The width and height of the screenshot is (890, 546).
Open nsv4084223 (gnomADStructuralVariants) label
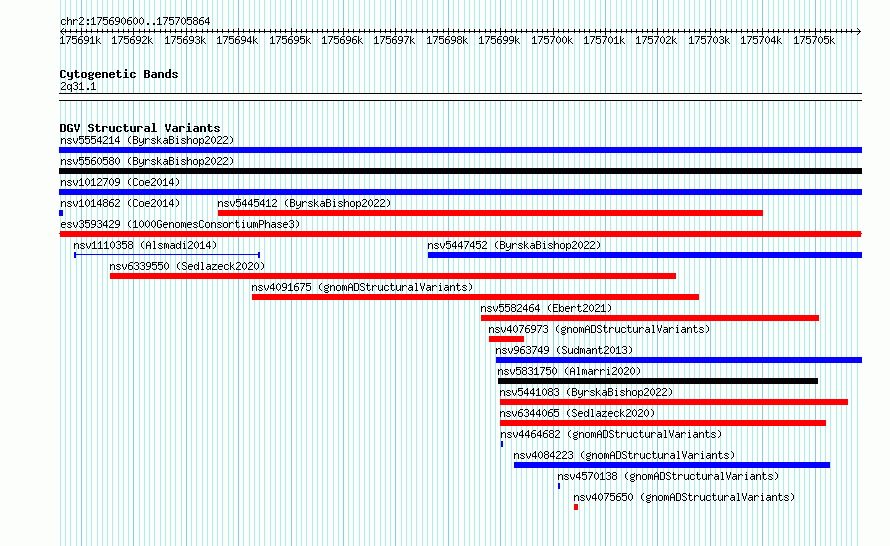(x=624, y=455)
